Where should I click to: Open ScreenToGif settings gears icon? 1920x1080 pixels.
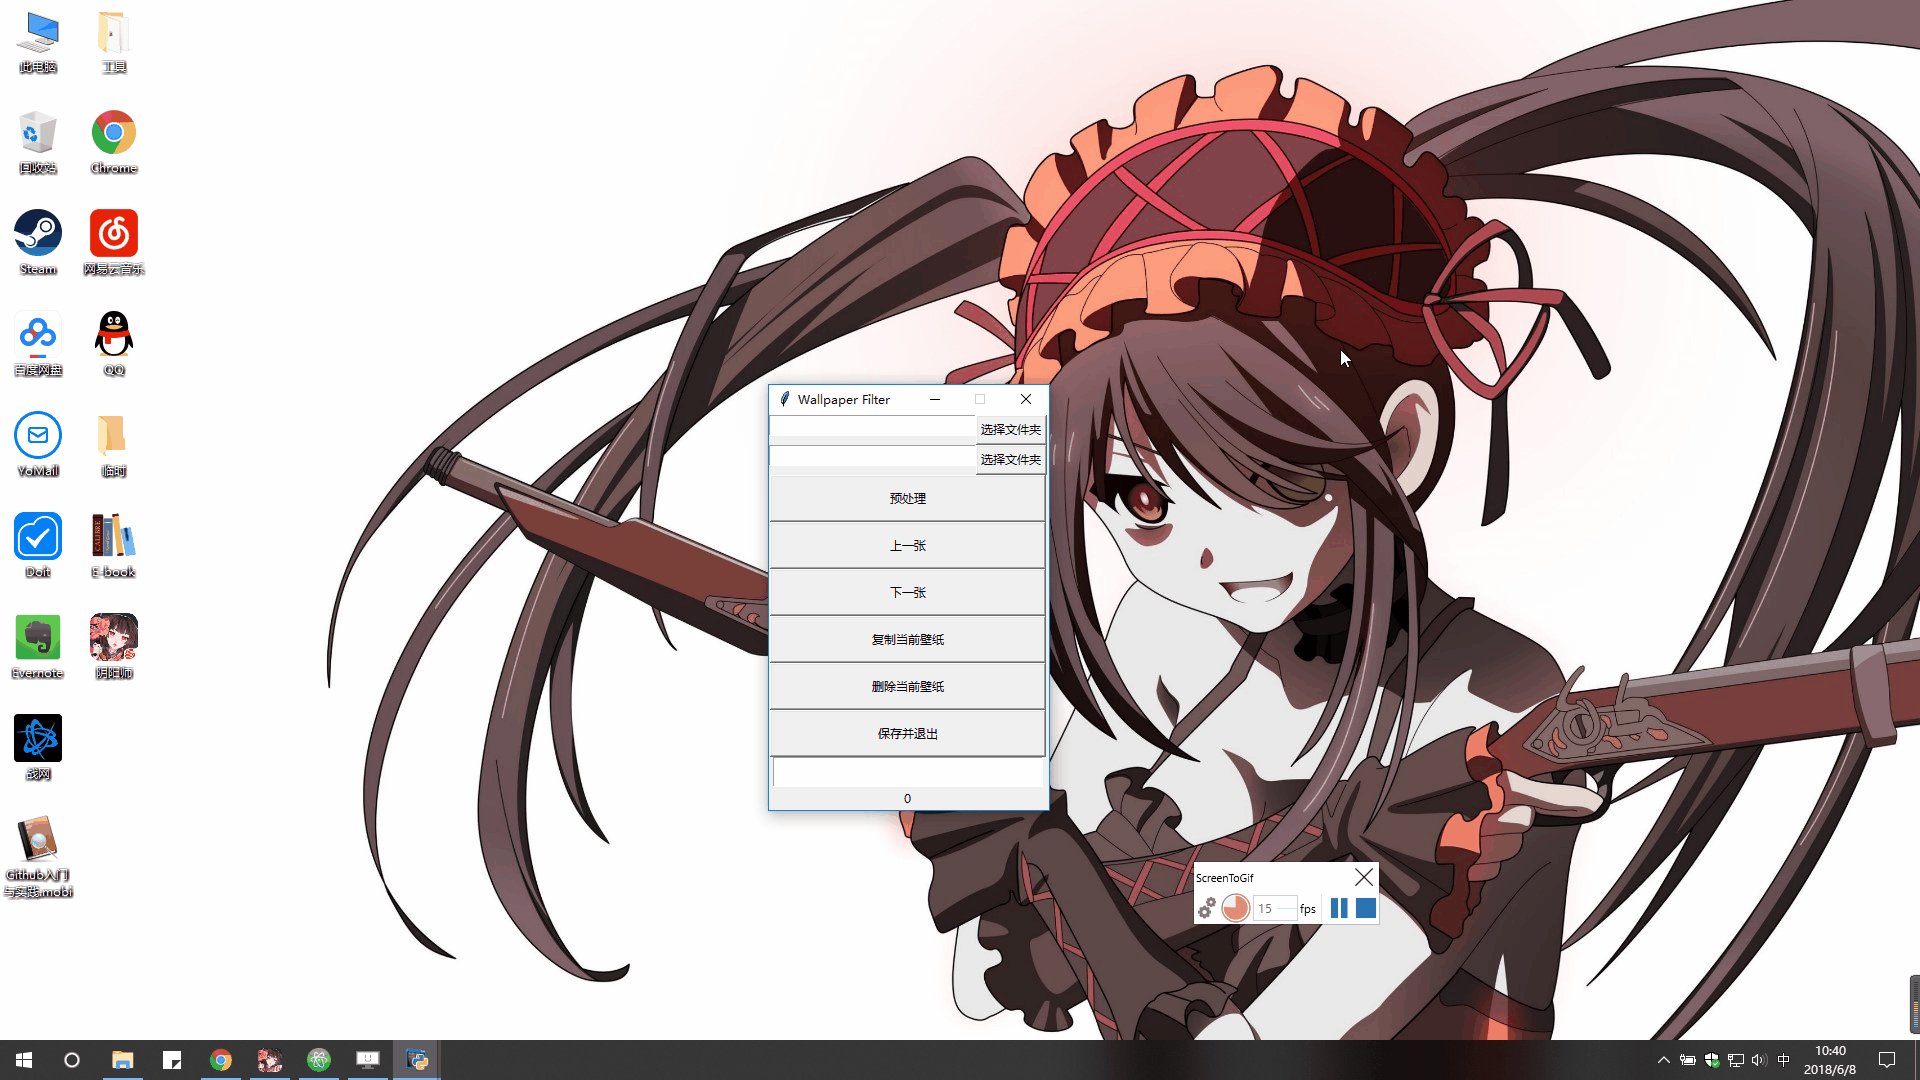coord(1207,908)
